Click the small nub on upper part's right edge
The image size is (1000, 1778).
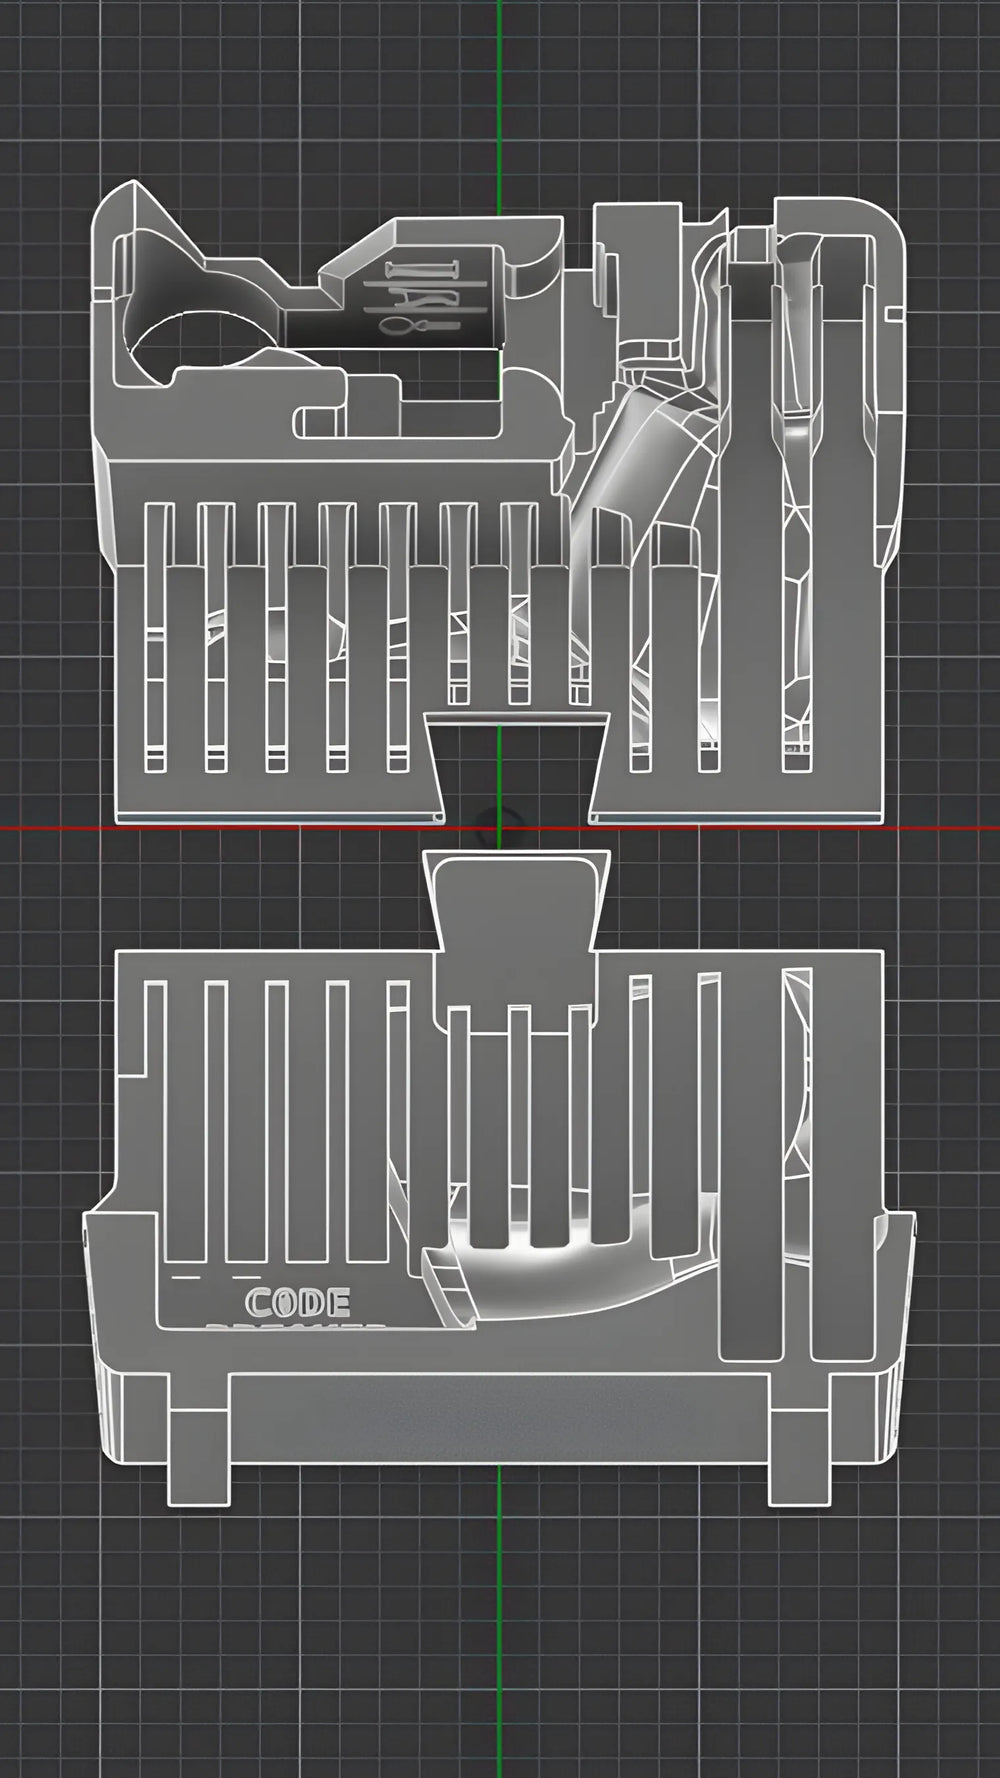coord(893,315)
